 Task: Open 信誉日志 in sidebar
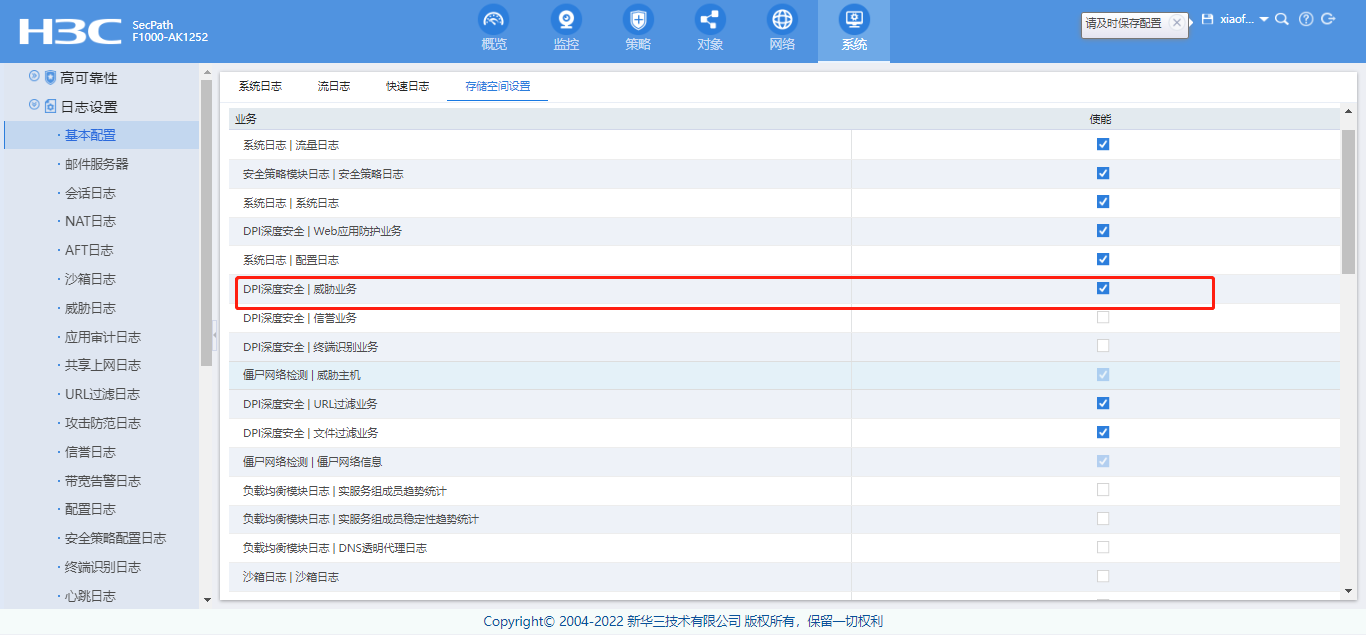pyautogui.click(x=90, y=452)
